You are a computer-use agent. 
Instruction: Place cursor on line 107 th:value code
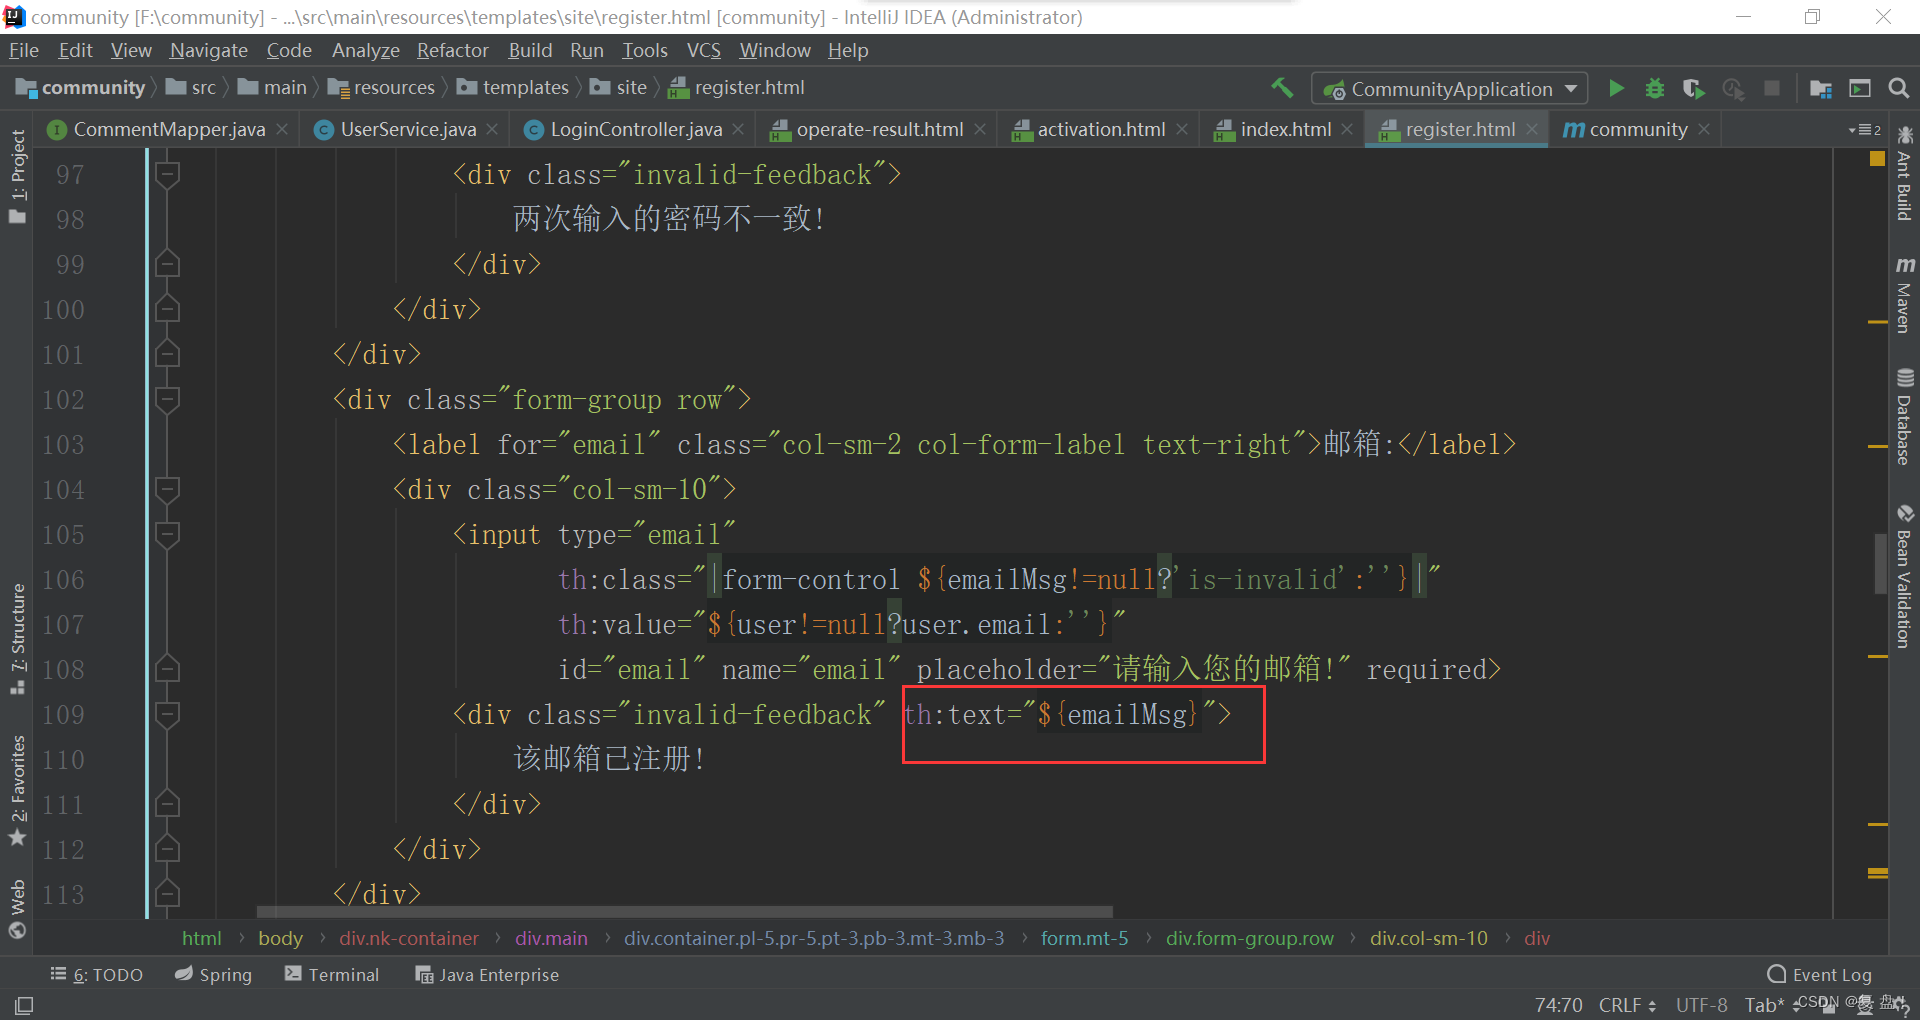pyautogui.click(x=840, y=625)
